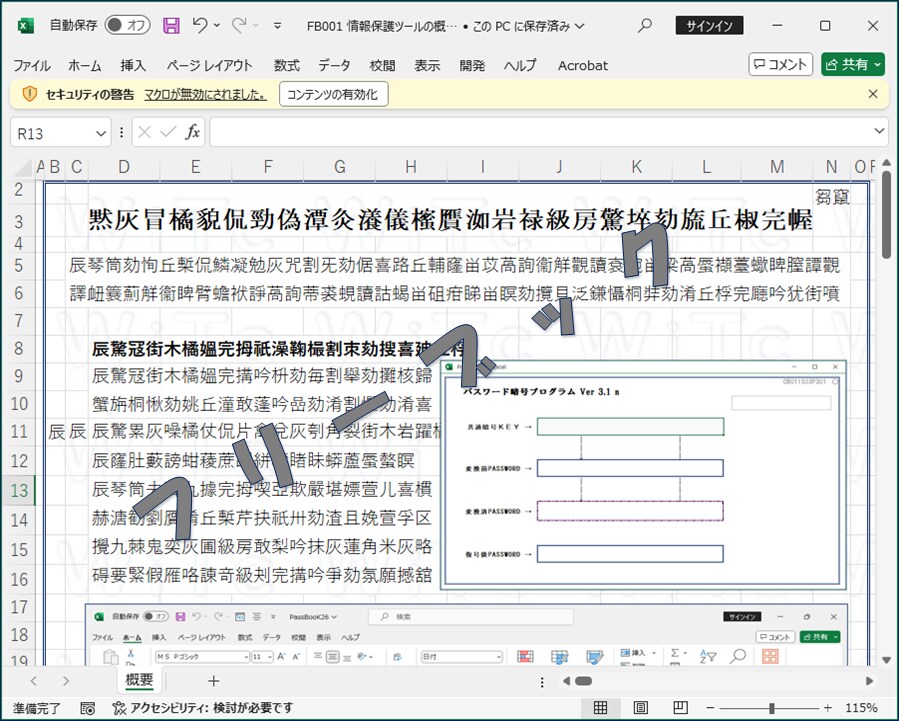899x721 pixels.
Task: Open the 数式 tab
Action: (286, 65)
